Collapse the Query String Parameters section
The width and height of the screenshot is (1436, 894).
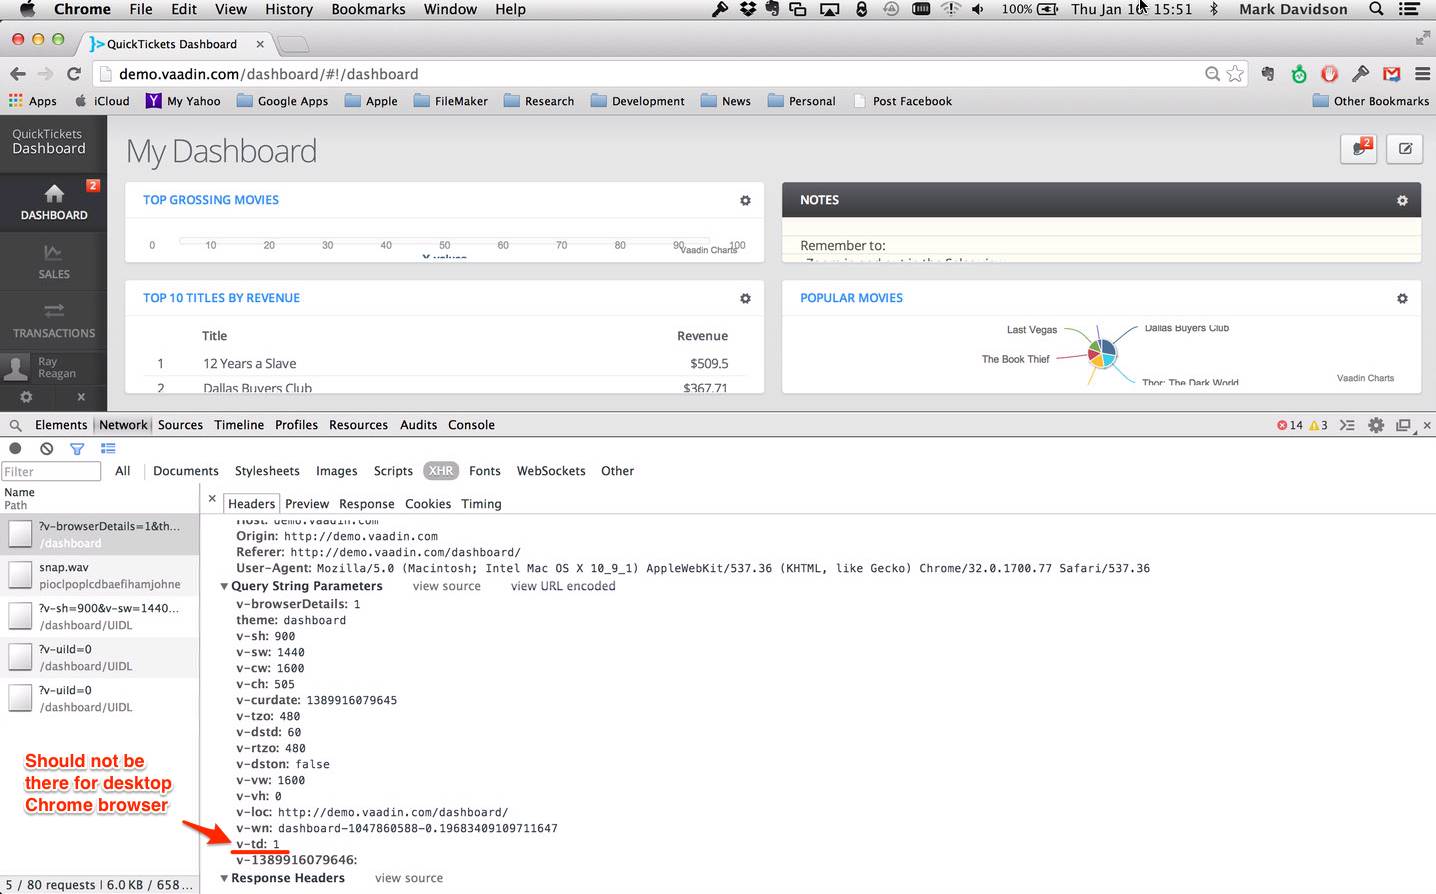[x=224, y=586]
